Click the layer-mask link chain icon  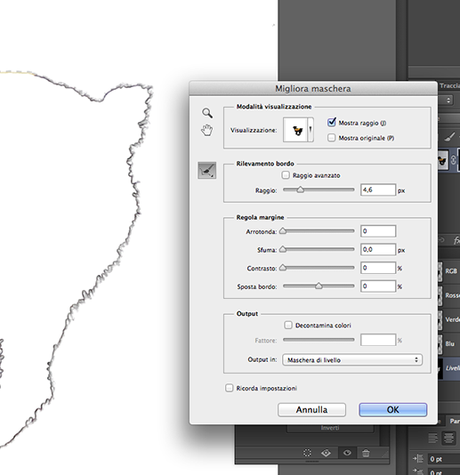point(453,160)
